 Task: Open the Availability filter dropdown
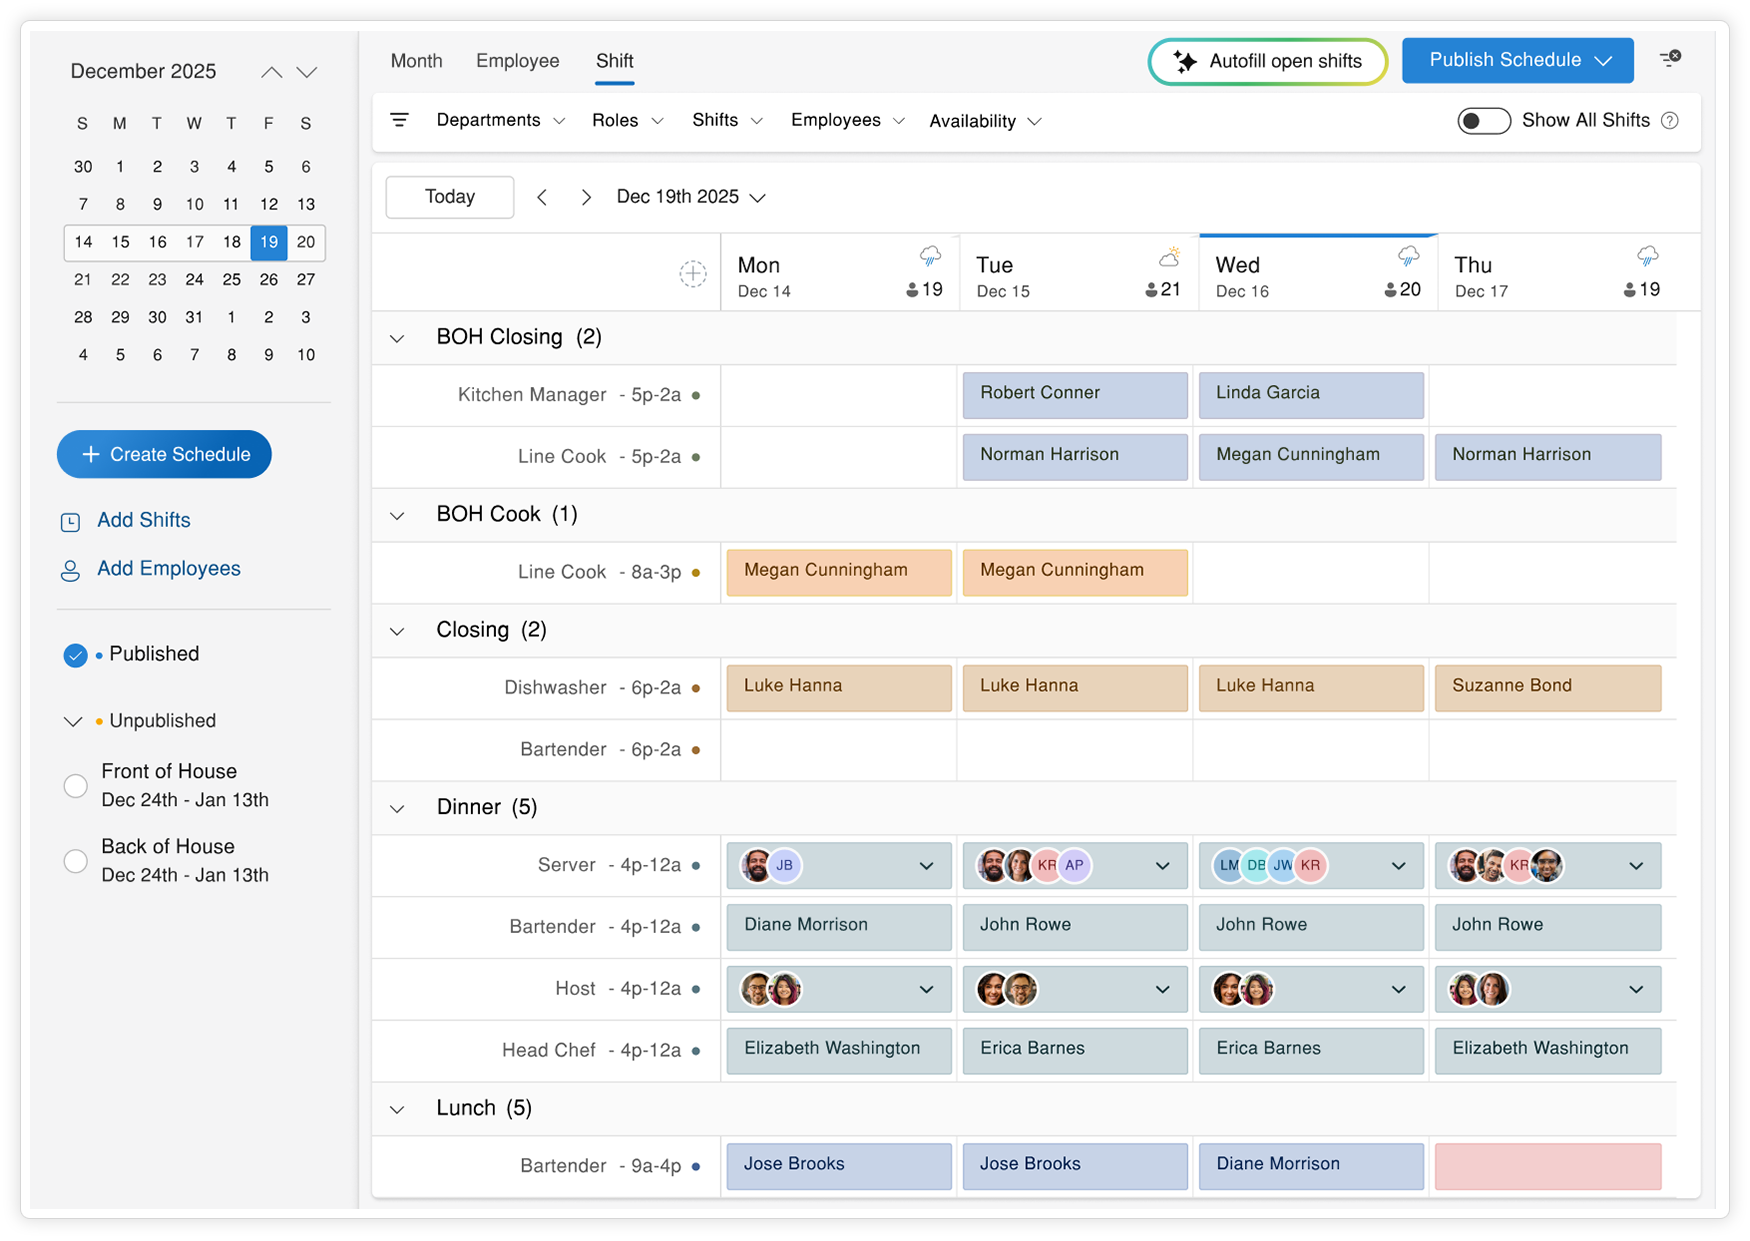(985, 121)
